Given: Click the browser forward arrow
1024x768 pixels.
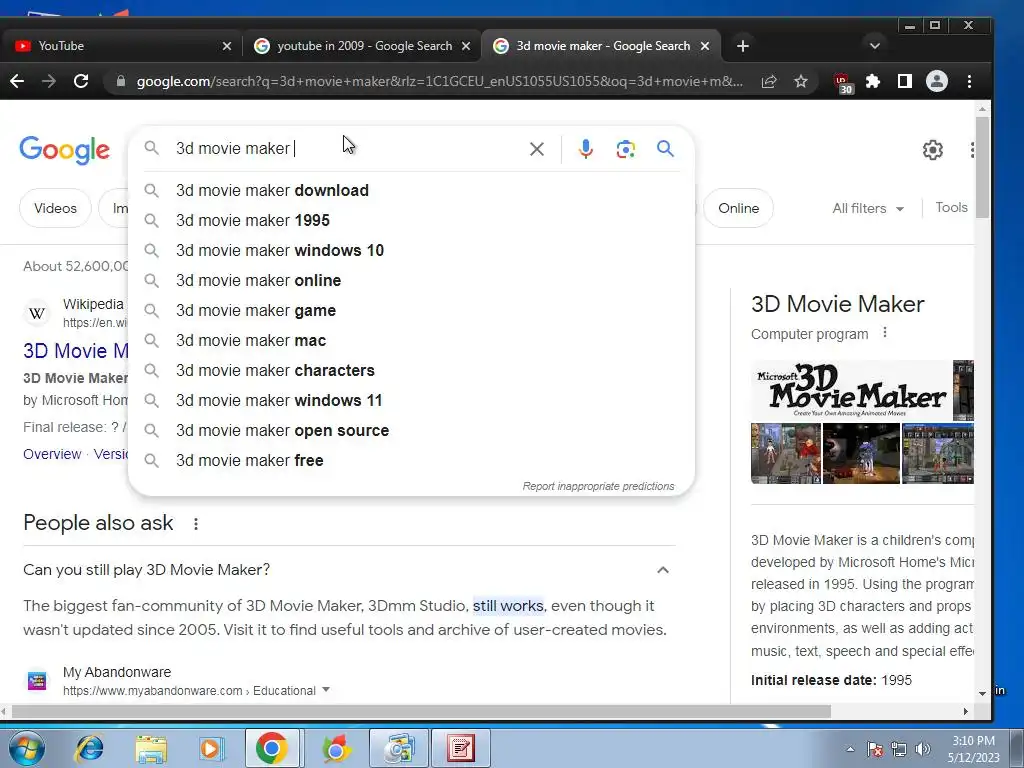Looking at the screenshot, I should [x=49, y=81].
